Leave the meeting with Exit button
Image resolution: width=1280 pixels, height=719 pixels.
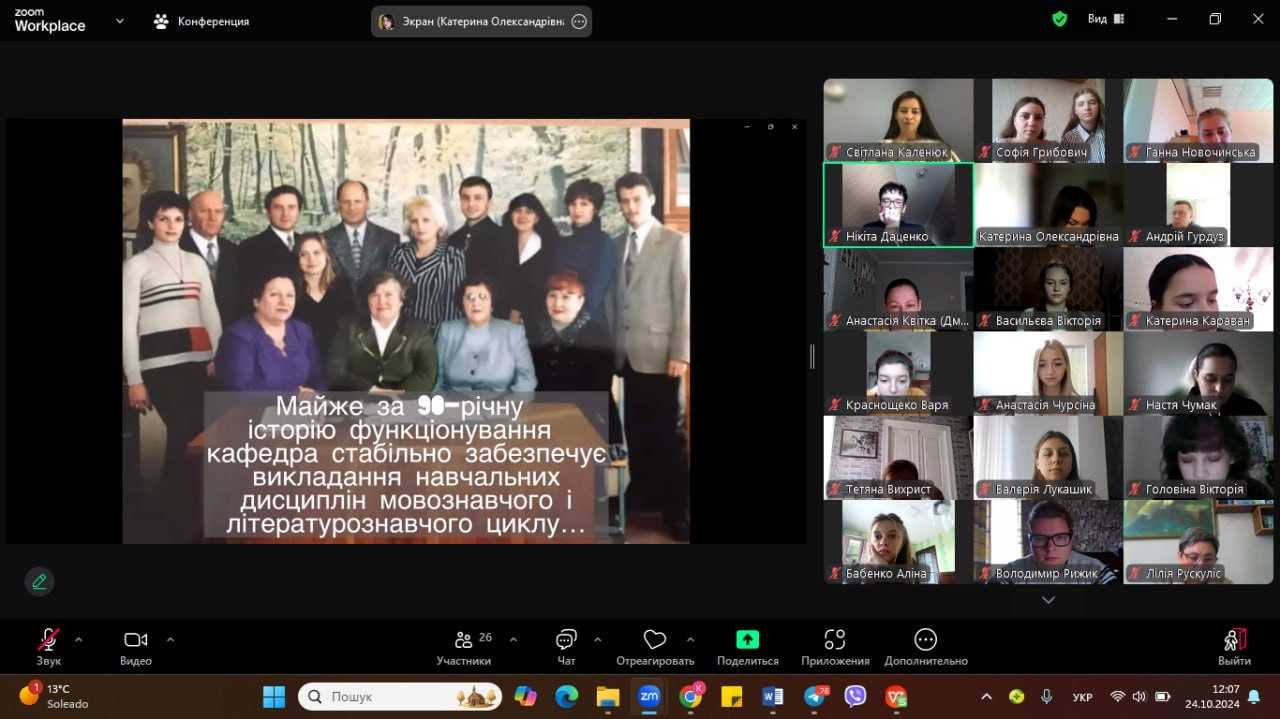(x=1234, y=646)
